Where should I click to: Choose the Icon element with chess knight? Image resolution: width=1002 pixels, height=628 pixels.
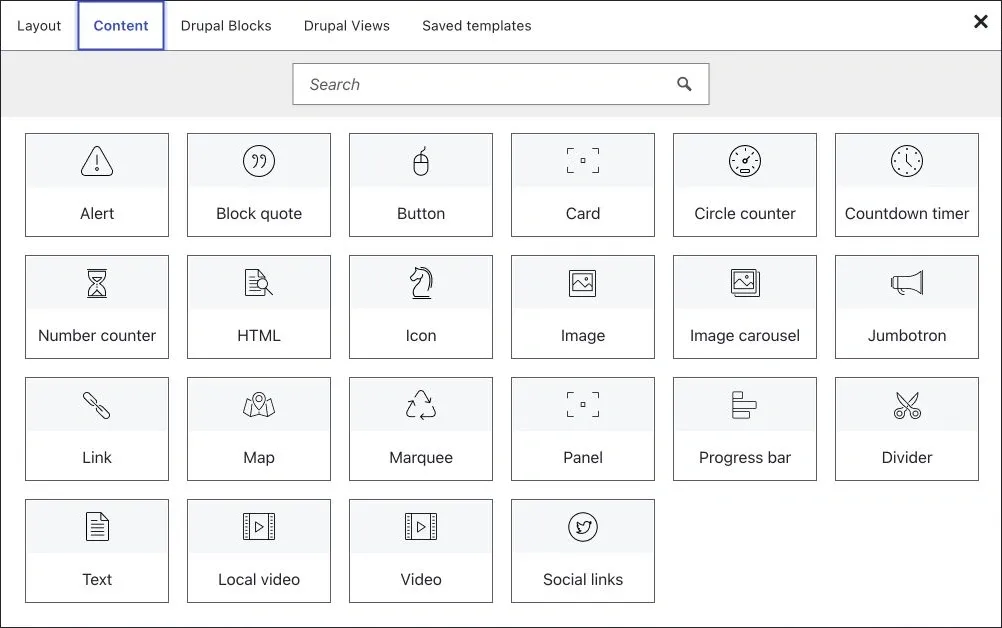421,307
